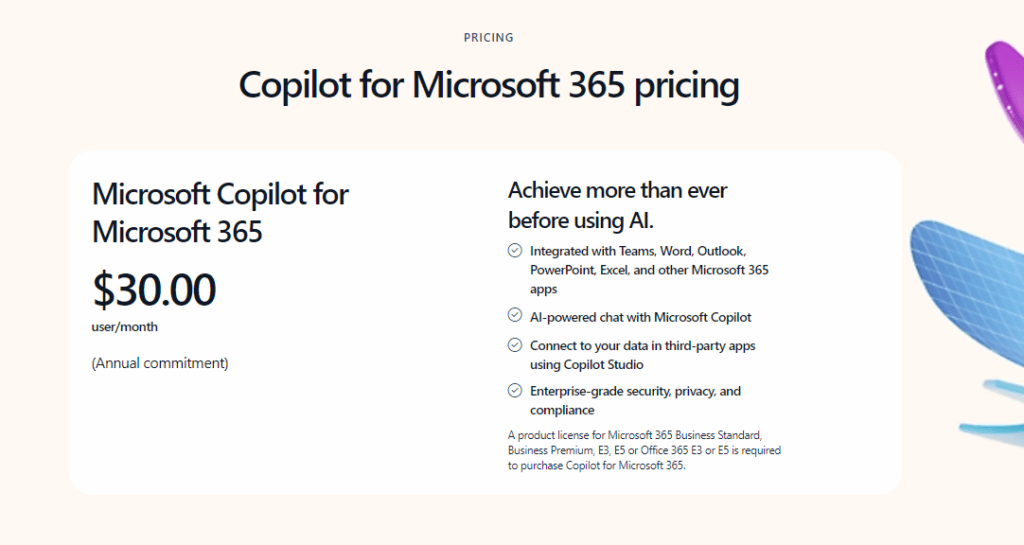Click the 'user/month' billing label
1024x545 pixels.
point(125,327)
